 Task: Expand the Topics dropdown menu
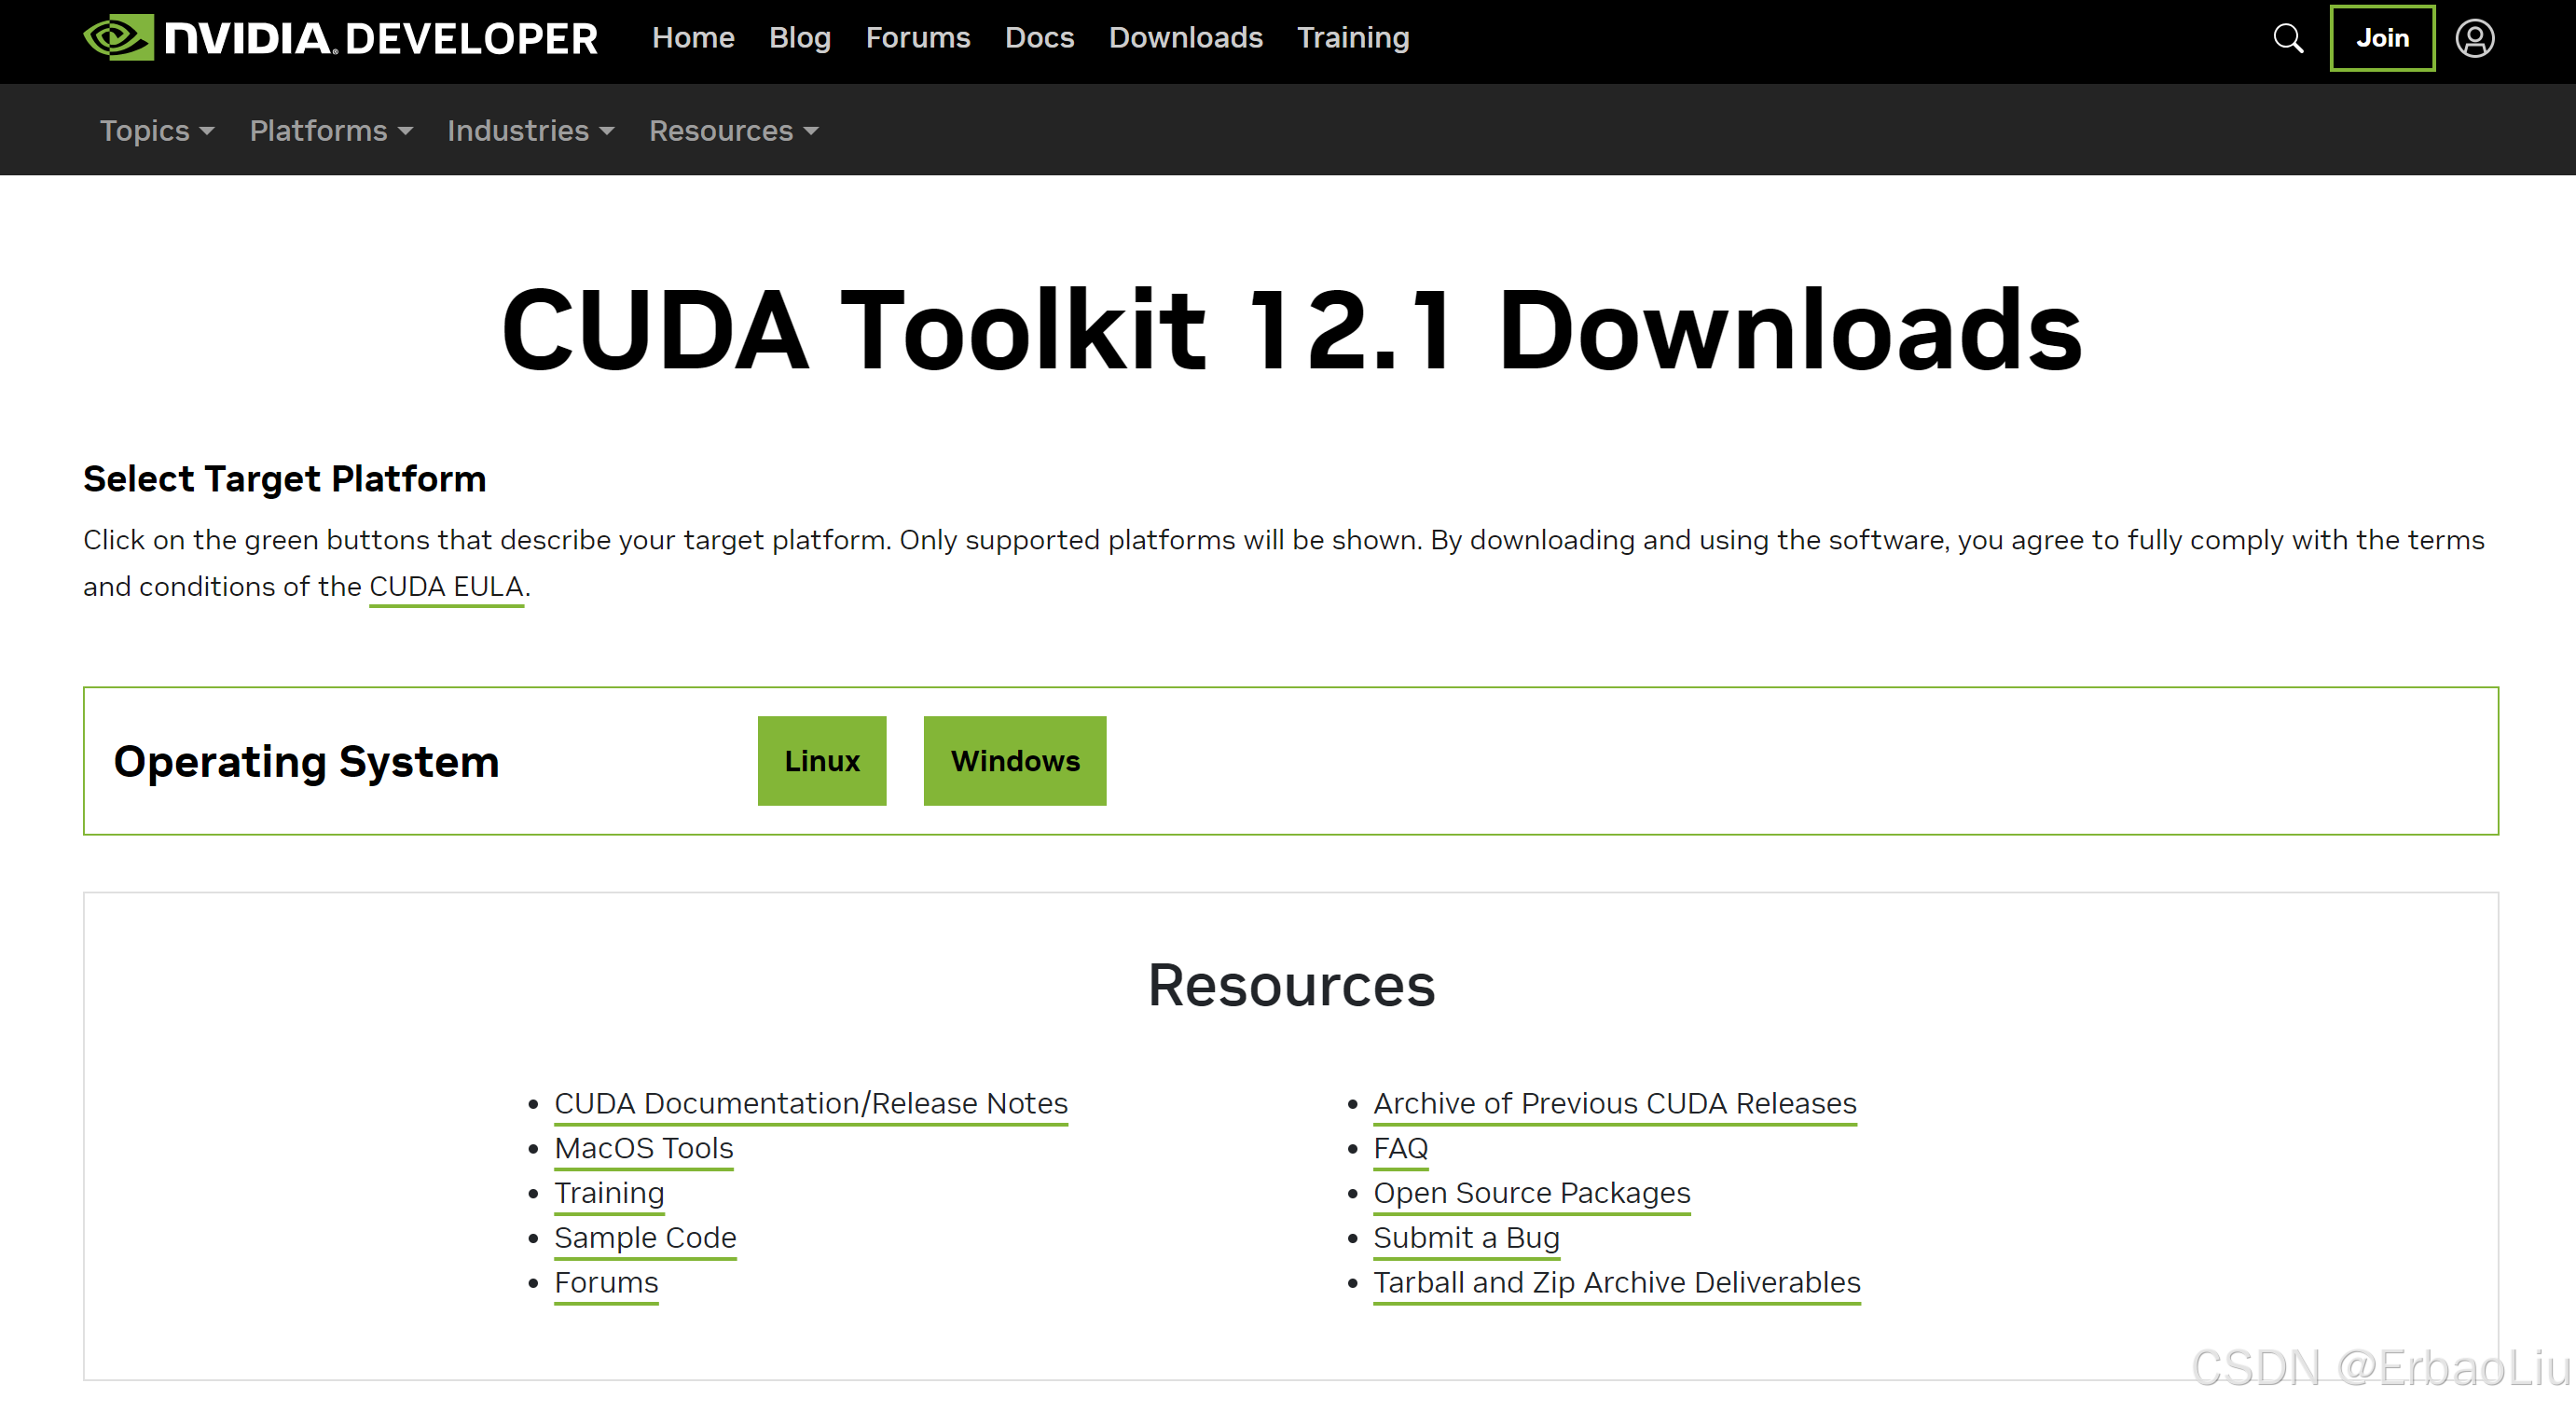157,131
